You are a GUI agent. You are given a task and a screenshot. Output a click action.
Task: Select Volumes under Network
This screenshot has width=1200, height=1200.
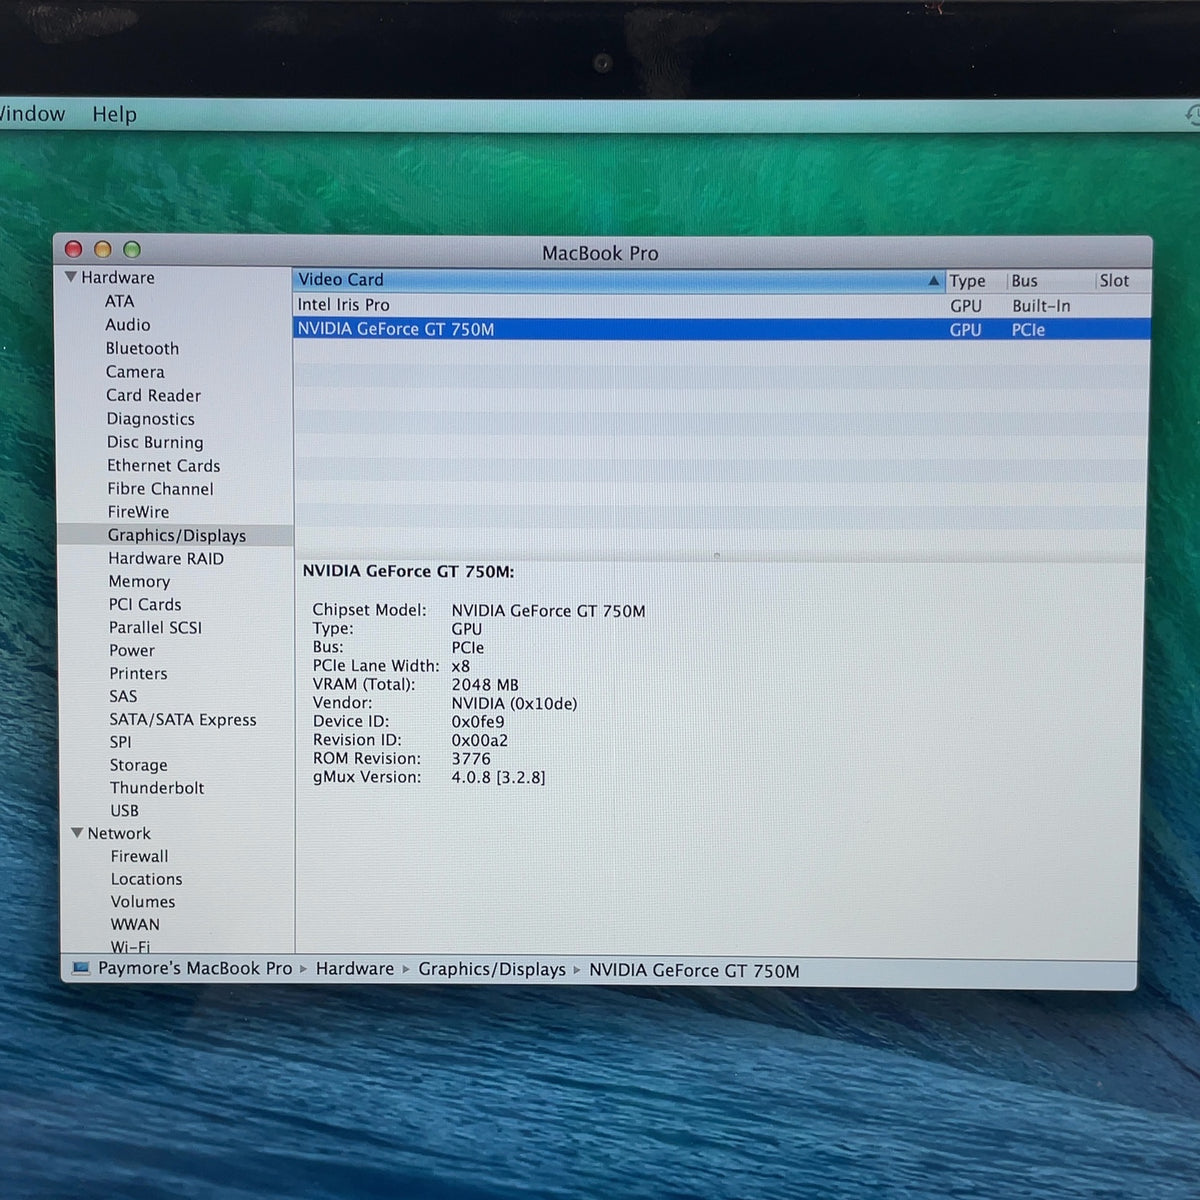click(143, 902)
